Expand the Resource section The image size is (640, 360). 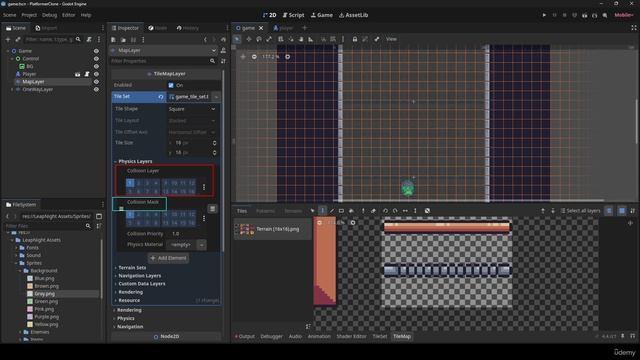[128, 300]
